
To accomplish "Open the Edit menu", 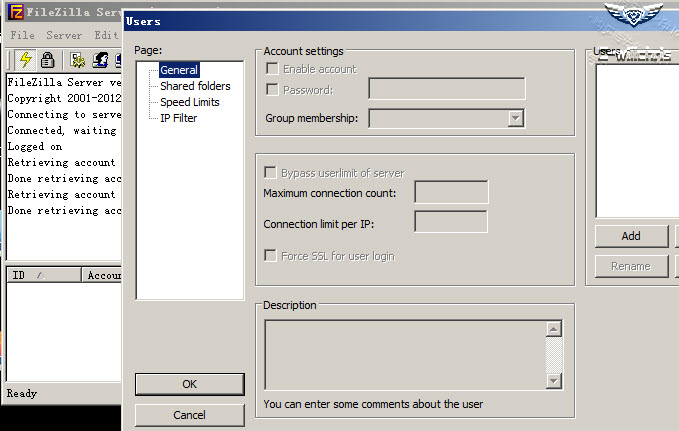I will pos(107,35).
